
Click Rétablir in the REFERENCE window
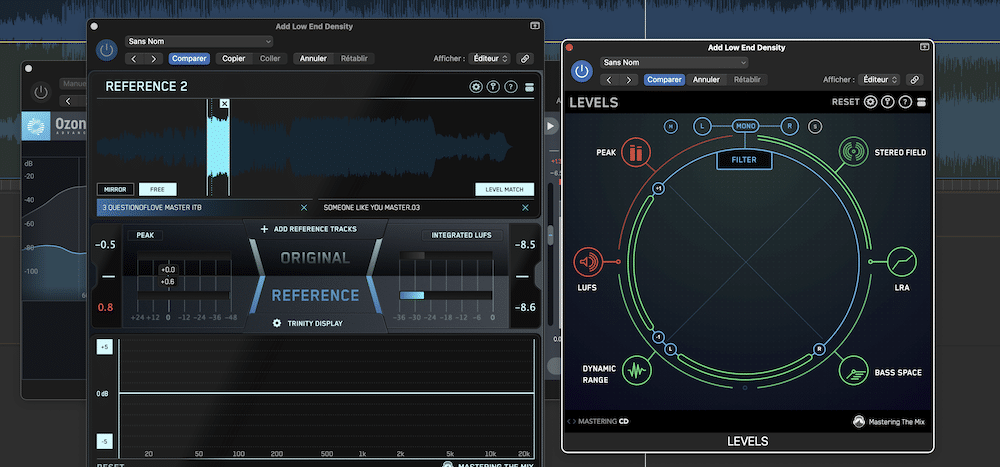354,59
